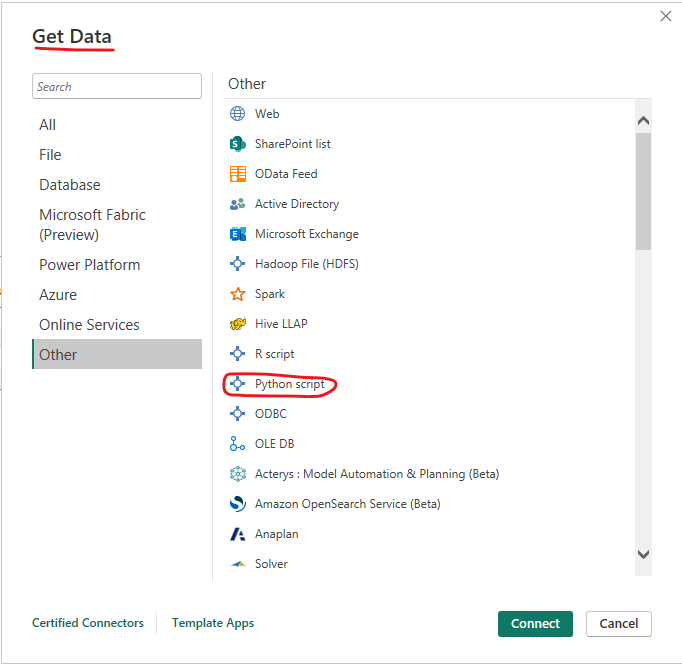Viewport: 682px width, 664px height.
Task: Open the Certified Connectors link
Action: [88, 623]
